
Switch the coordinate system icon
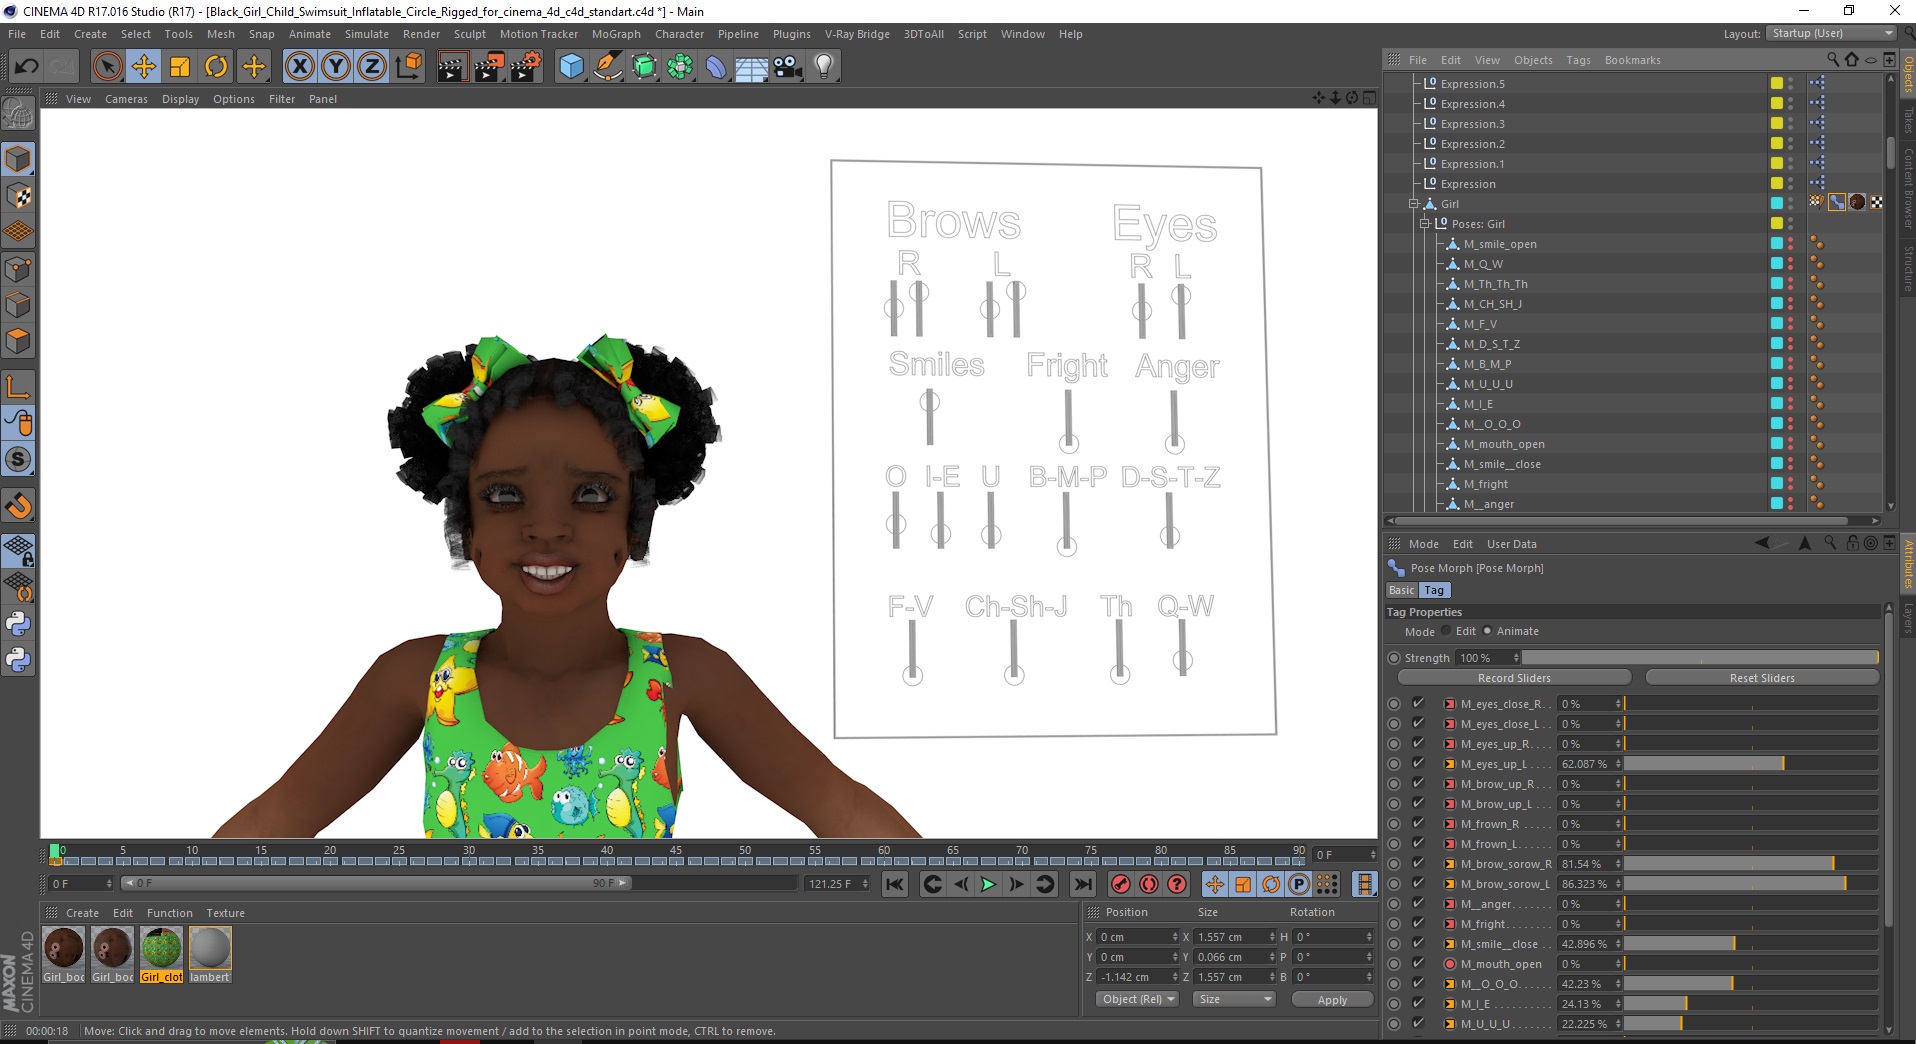(x=408, y=67)
